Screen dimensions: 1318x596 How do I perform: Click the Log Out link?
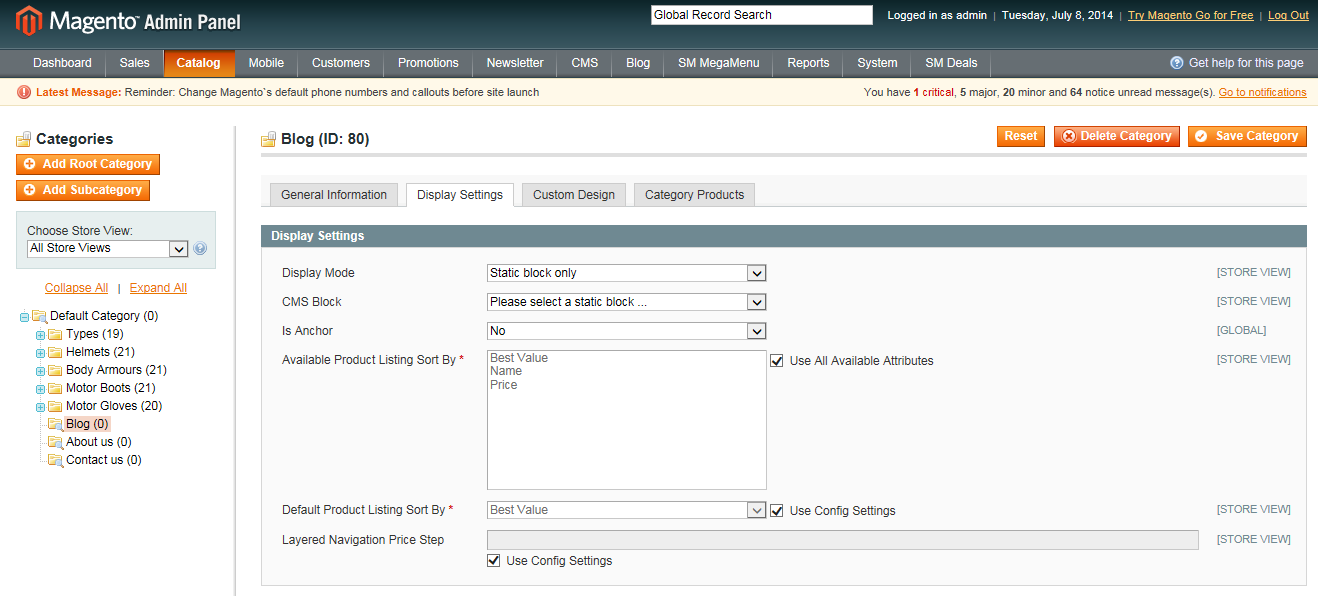pyautogui.click(x=1288, y=15)
